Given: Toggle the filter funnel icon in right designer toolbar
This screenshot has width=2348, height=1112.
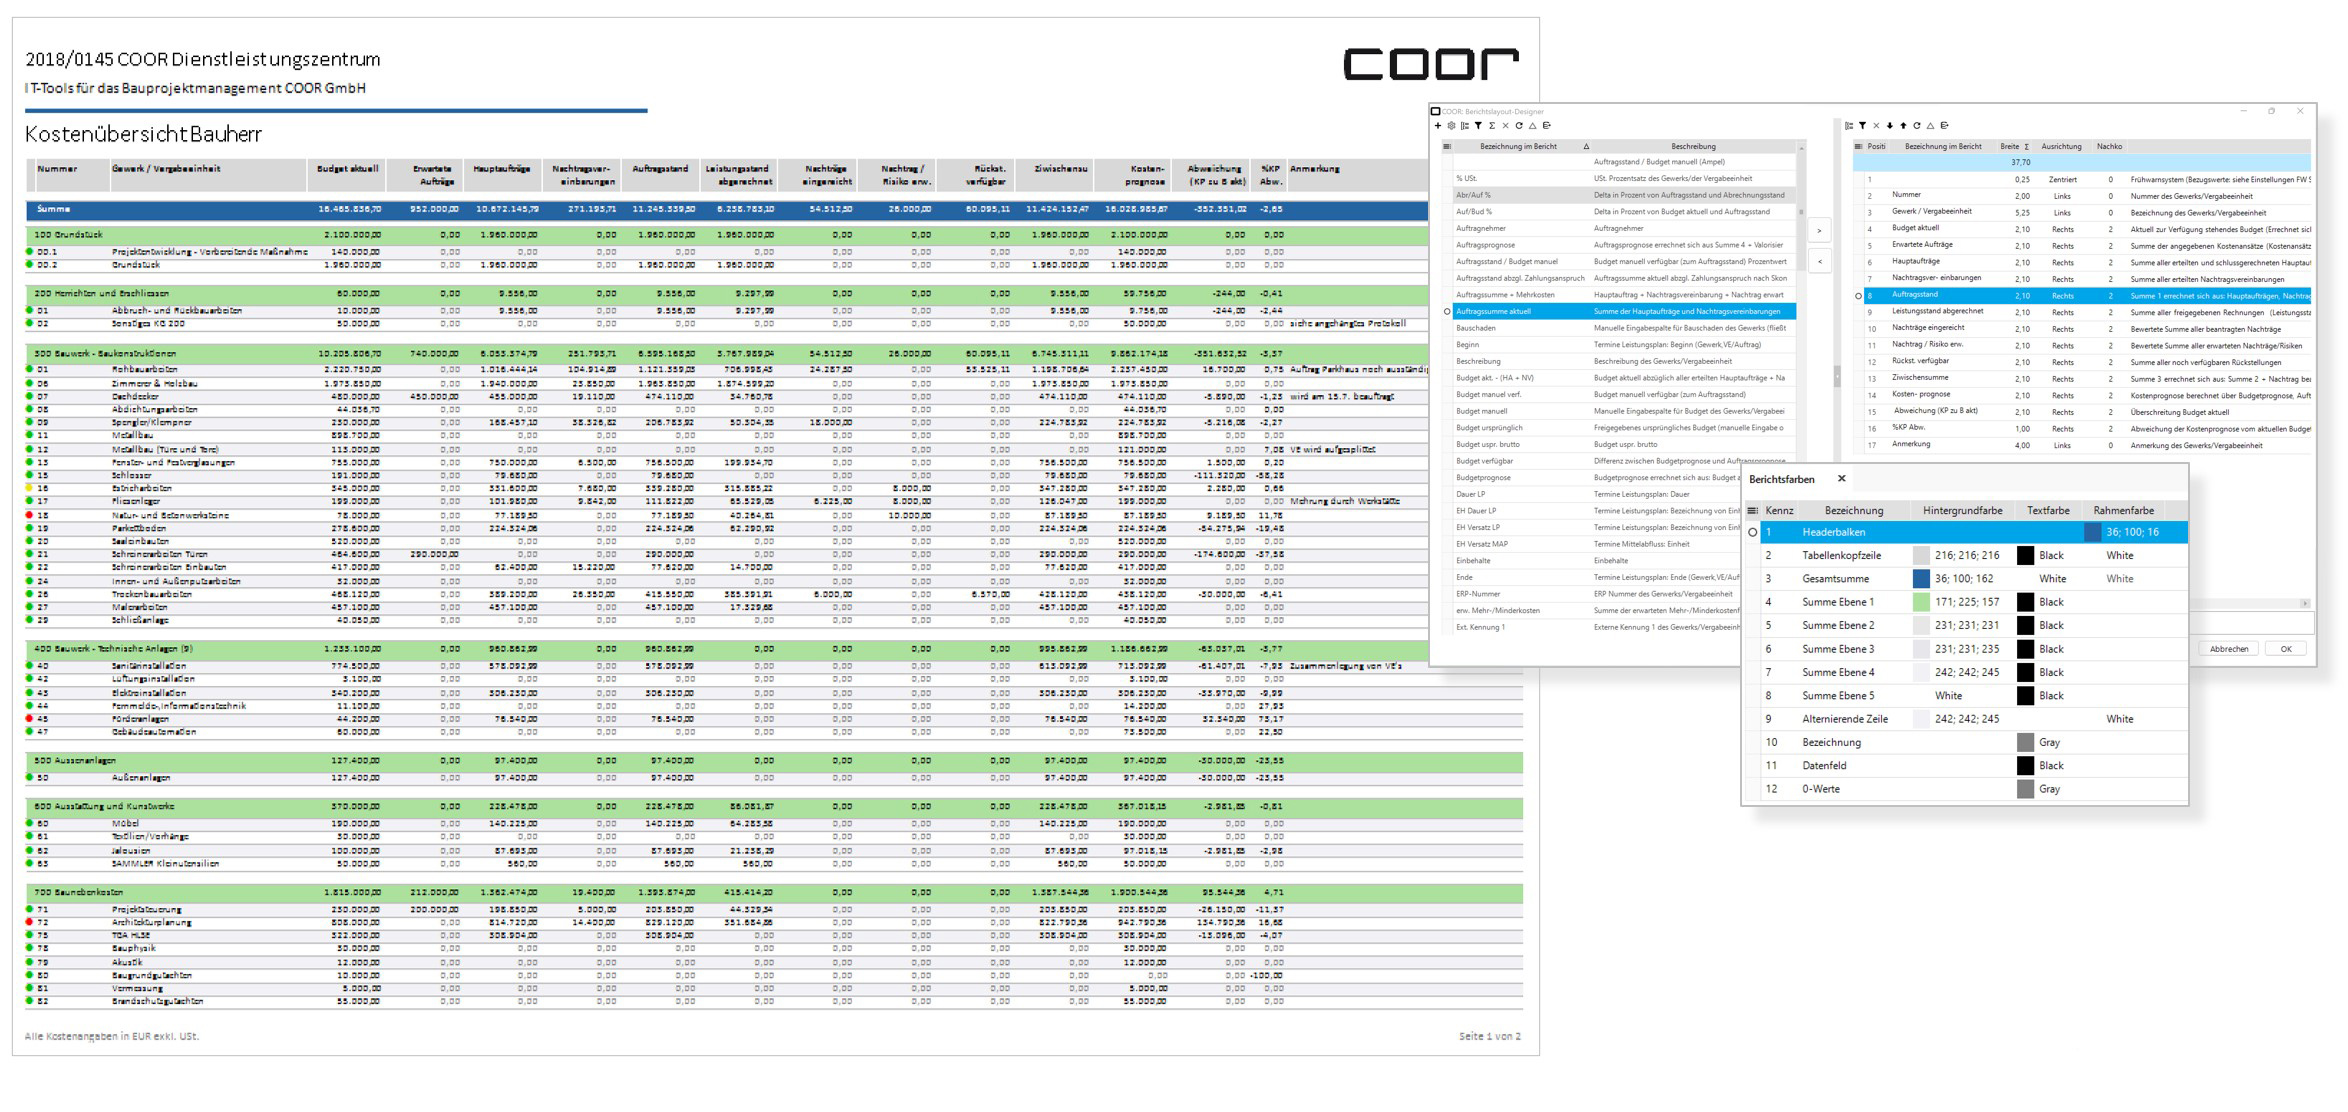Looking at the screenshot, I should pyautogui.click(x=1862, y=126).
